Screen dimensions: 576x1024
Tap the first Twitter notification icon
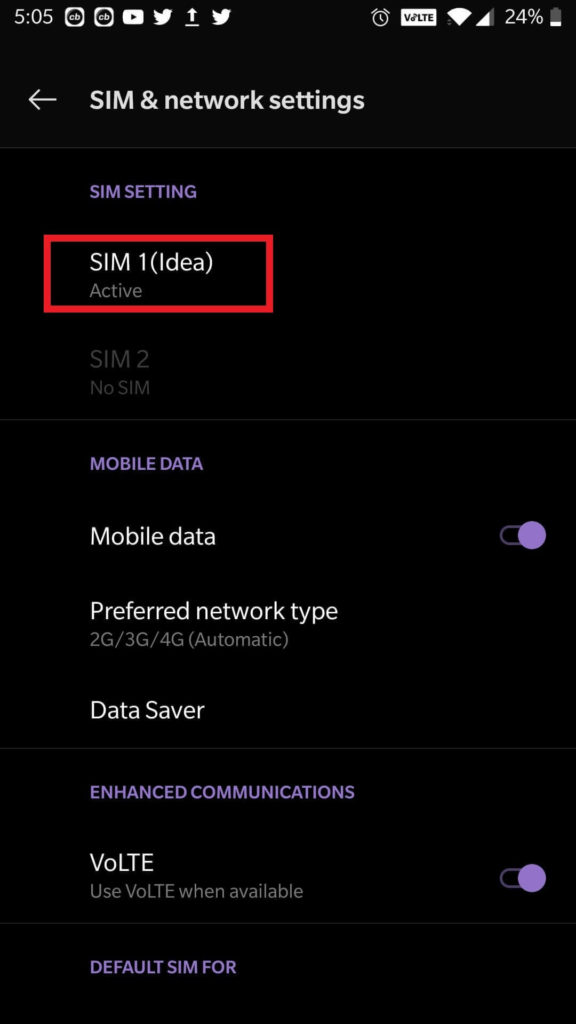pyautogui.click(x=163, y=18)
